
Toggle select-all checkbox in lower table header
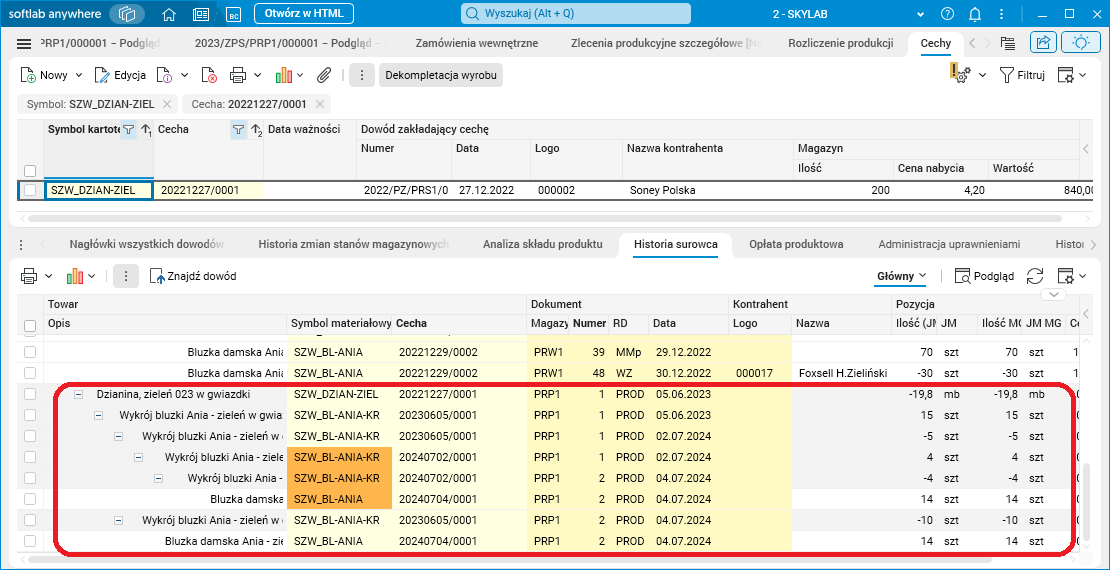pyautogui.click(x=30, y=326)
